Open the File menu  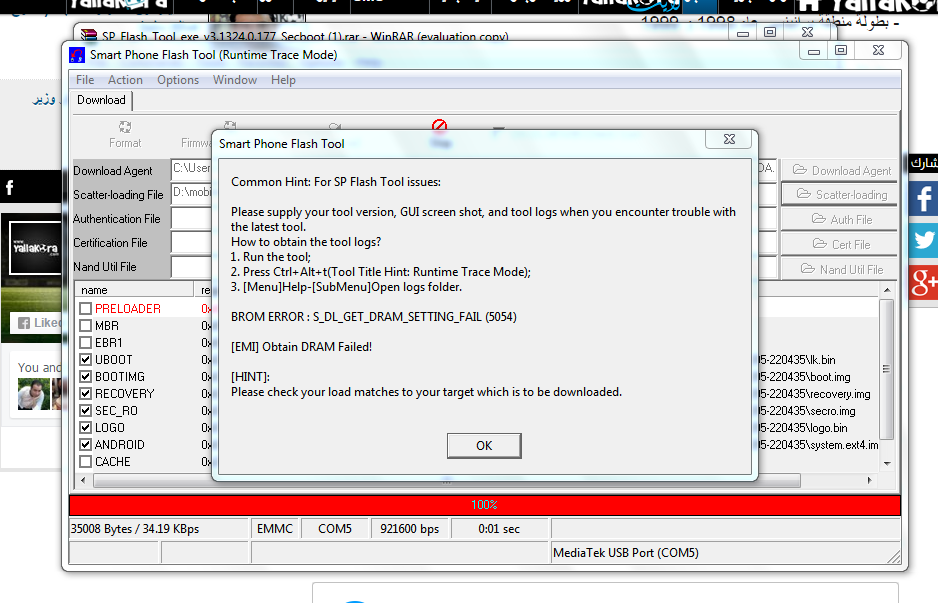pyautogui.click(x=85, y=80)
